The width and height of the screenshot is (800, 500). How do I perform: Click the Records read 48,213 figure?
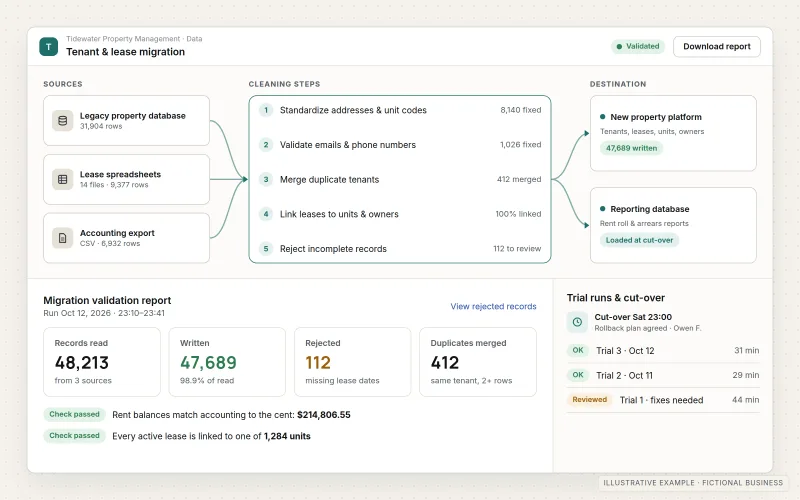coord(82,363)
